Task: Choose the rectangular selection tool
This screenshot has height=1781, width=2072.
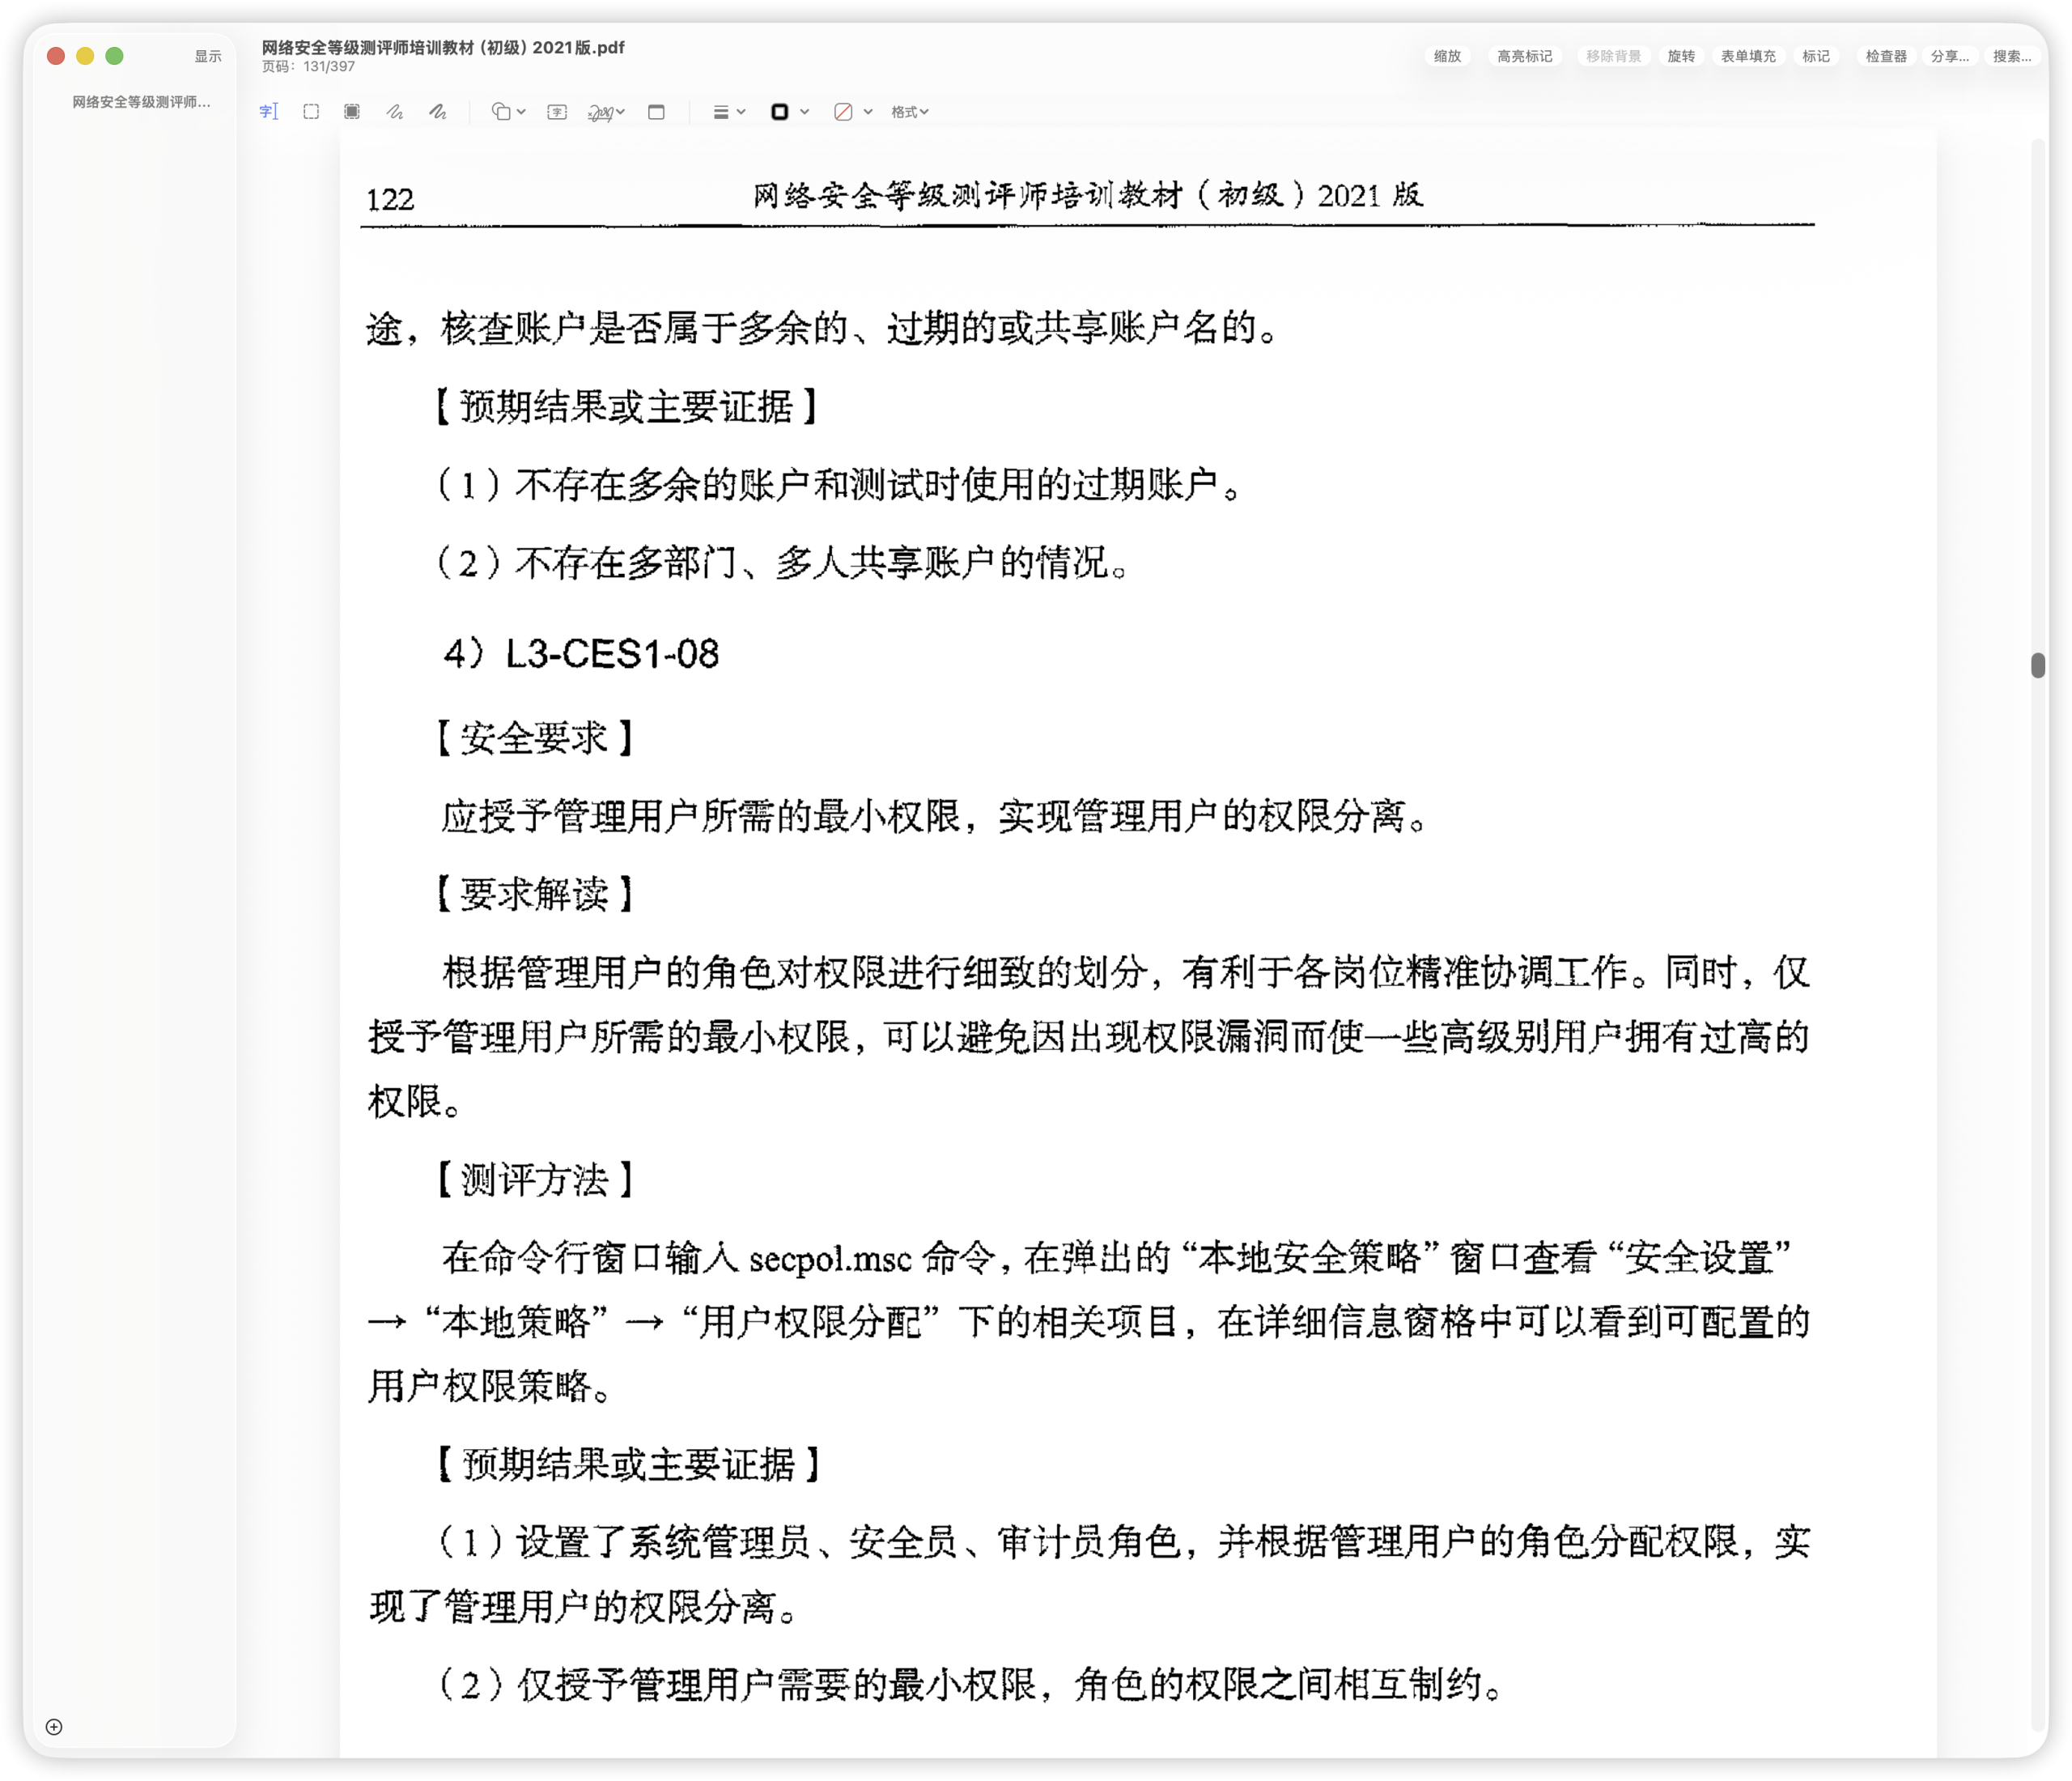Action: [311, 112]
